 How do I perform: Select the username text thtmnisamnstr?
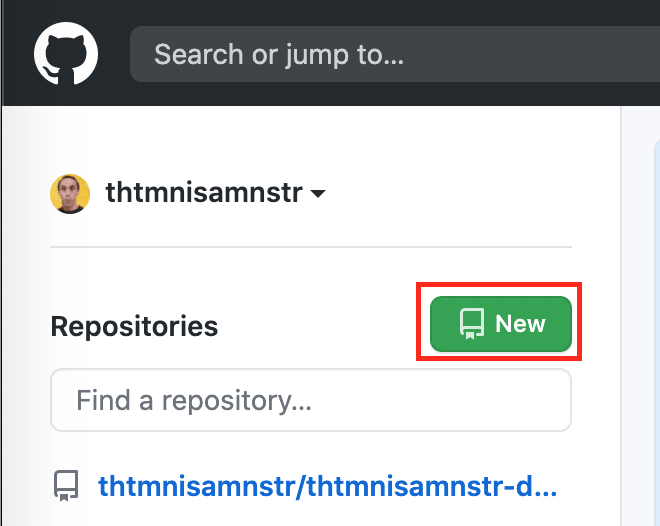pyautogui.click(x=203, y=194)
